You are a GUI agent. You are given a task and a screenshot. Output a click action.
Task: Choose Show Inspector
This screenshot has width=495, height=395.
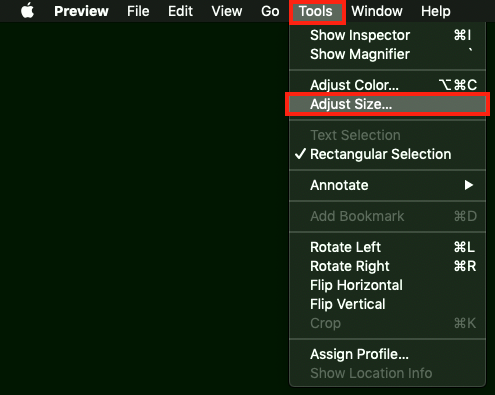click(387, 35)
